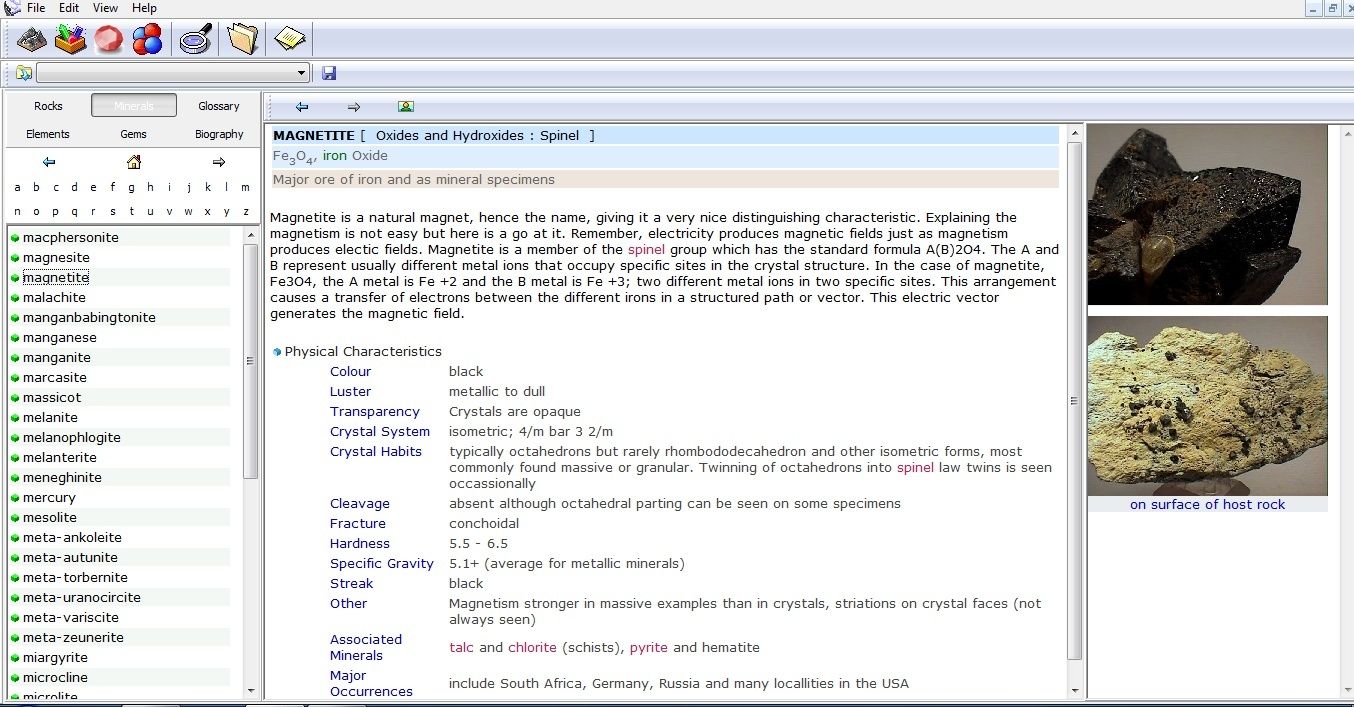1354x707 pixels.
Task: Follow the spinel link in Crystal Habits
Action: [915, 468]
